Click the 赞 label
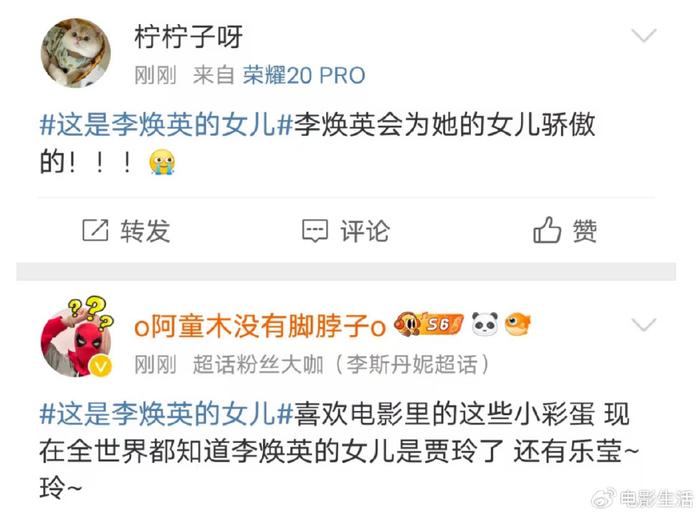This screenshot has width=700, height=515. 585,231
